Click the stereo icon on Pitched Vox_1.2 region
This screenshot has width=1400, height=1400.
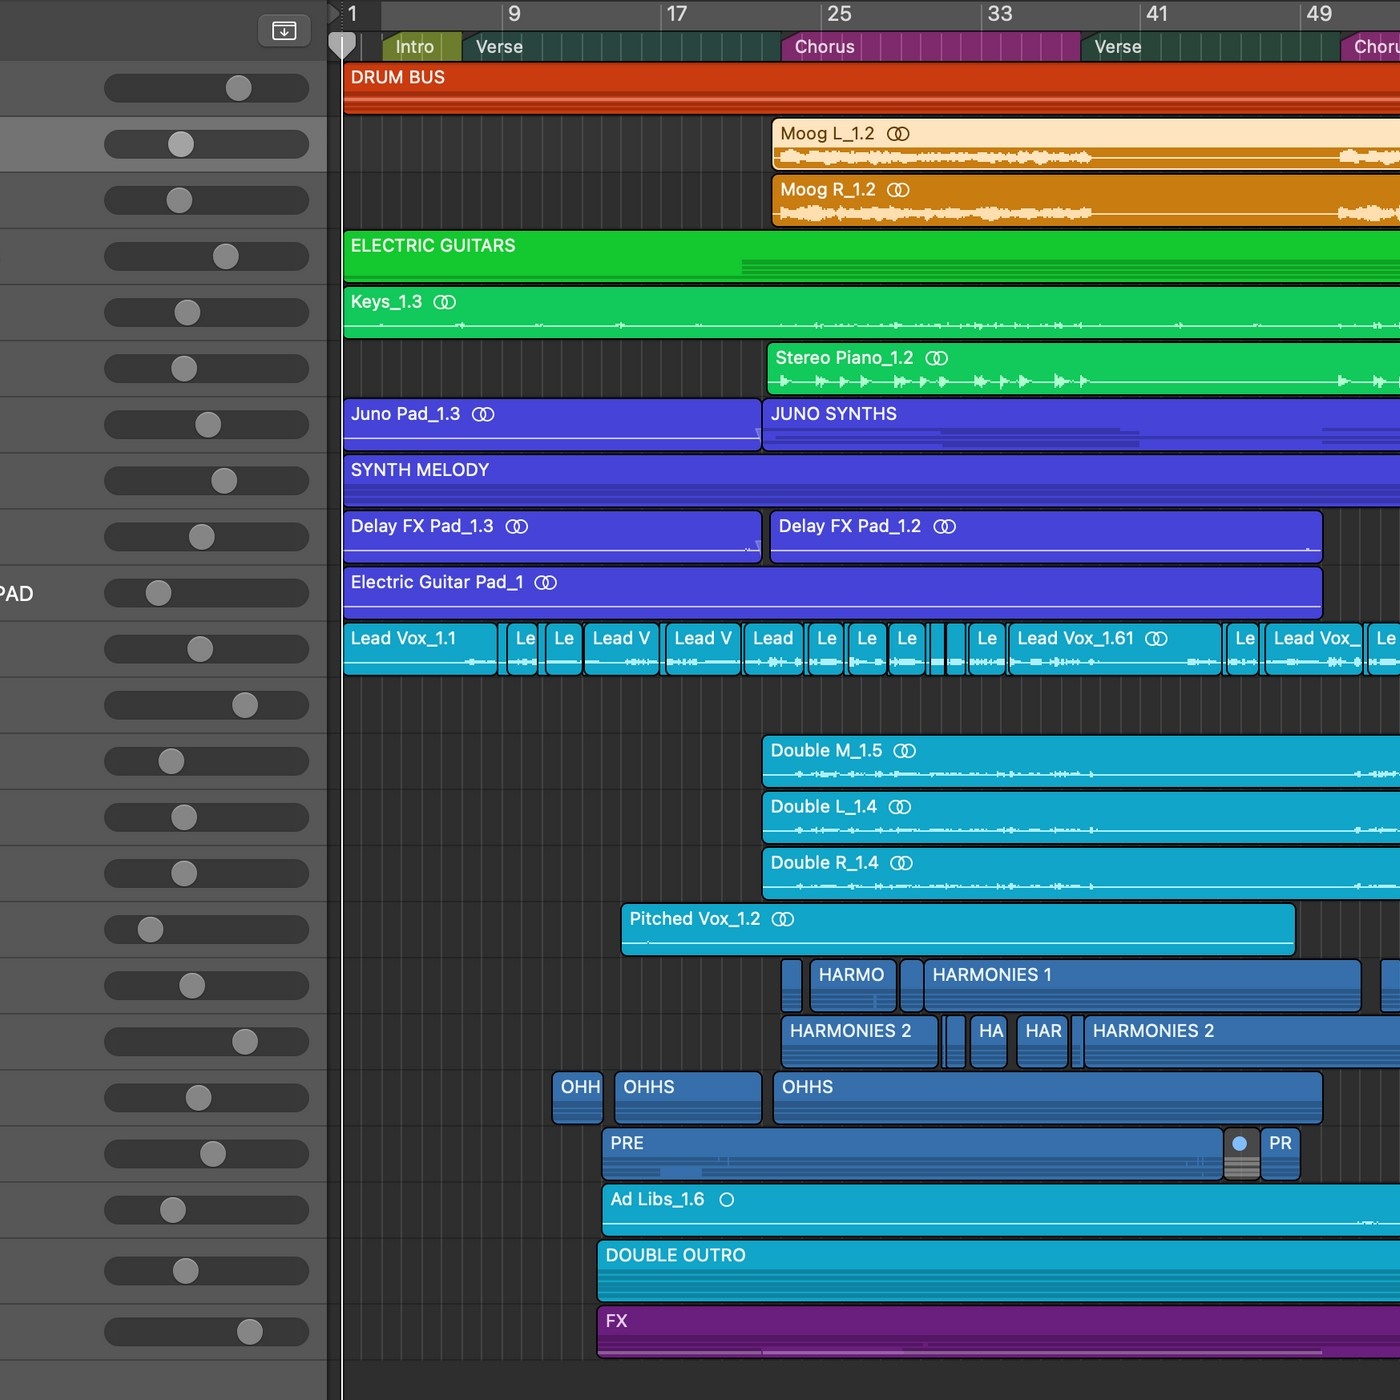tap(783, 919)
